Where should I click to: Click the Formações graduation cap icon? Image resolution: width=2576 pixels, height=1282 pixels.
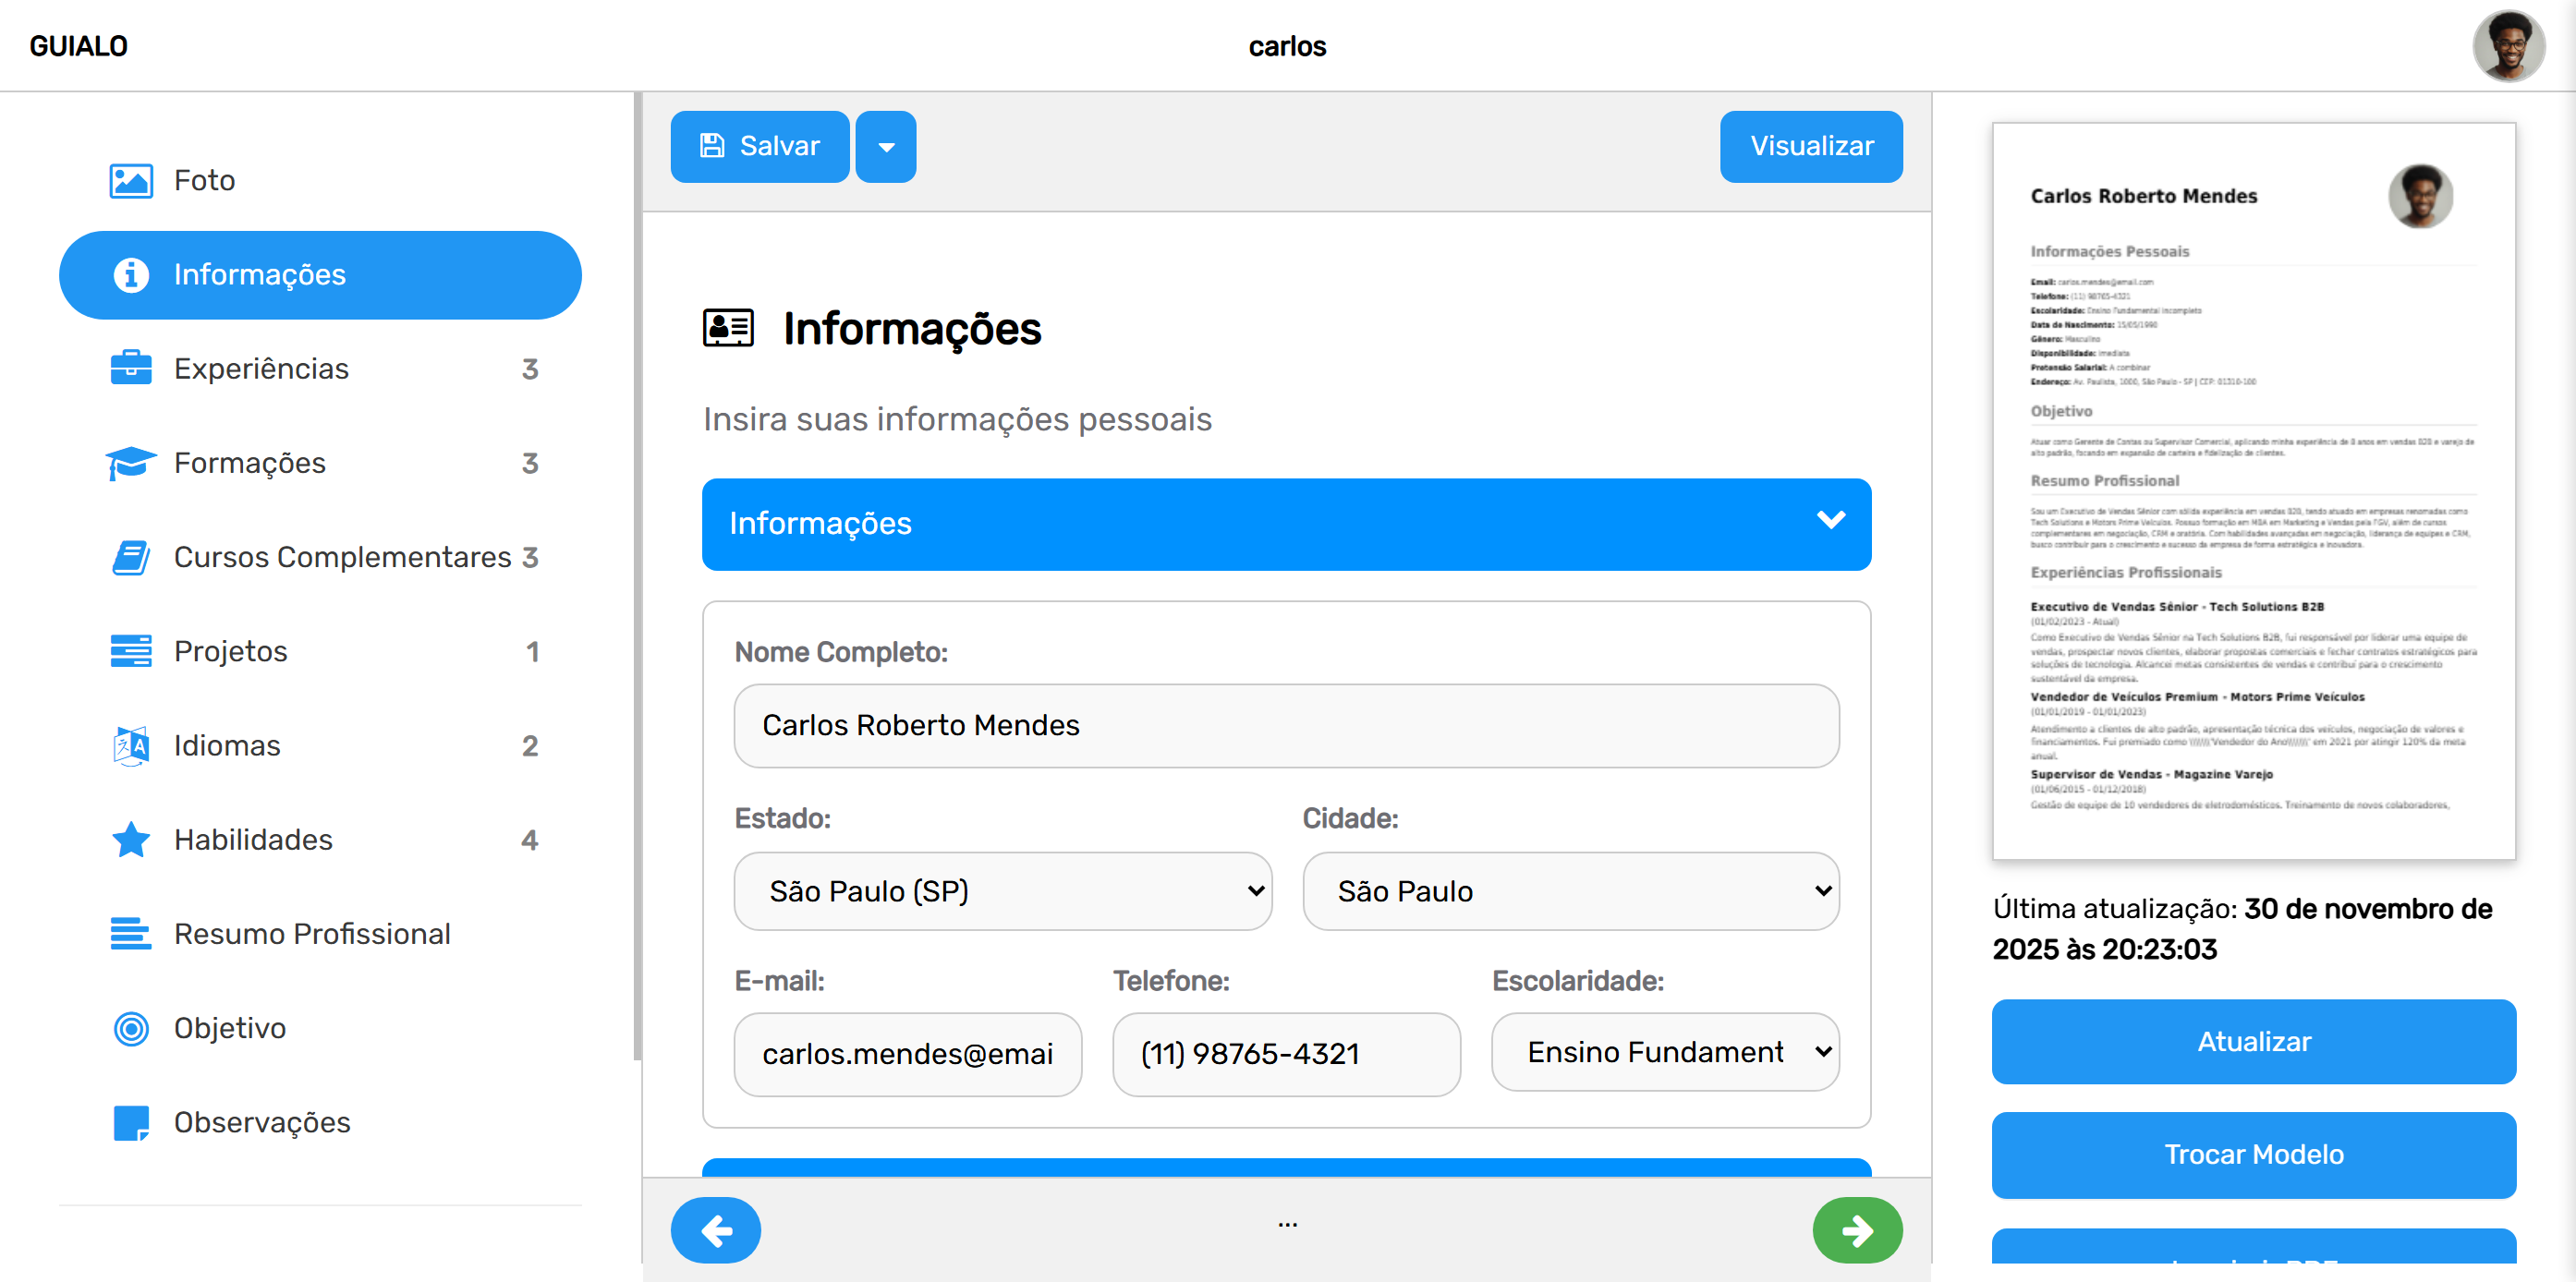[x=131, y=463]
